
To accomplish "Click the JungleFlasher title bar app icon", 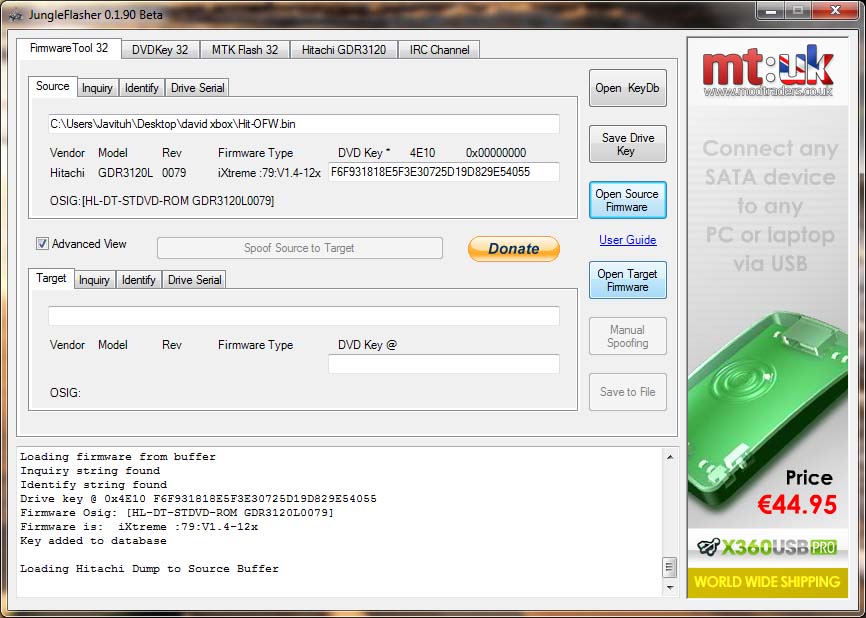I will (x=14, y=14).
